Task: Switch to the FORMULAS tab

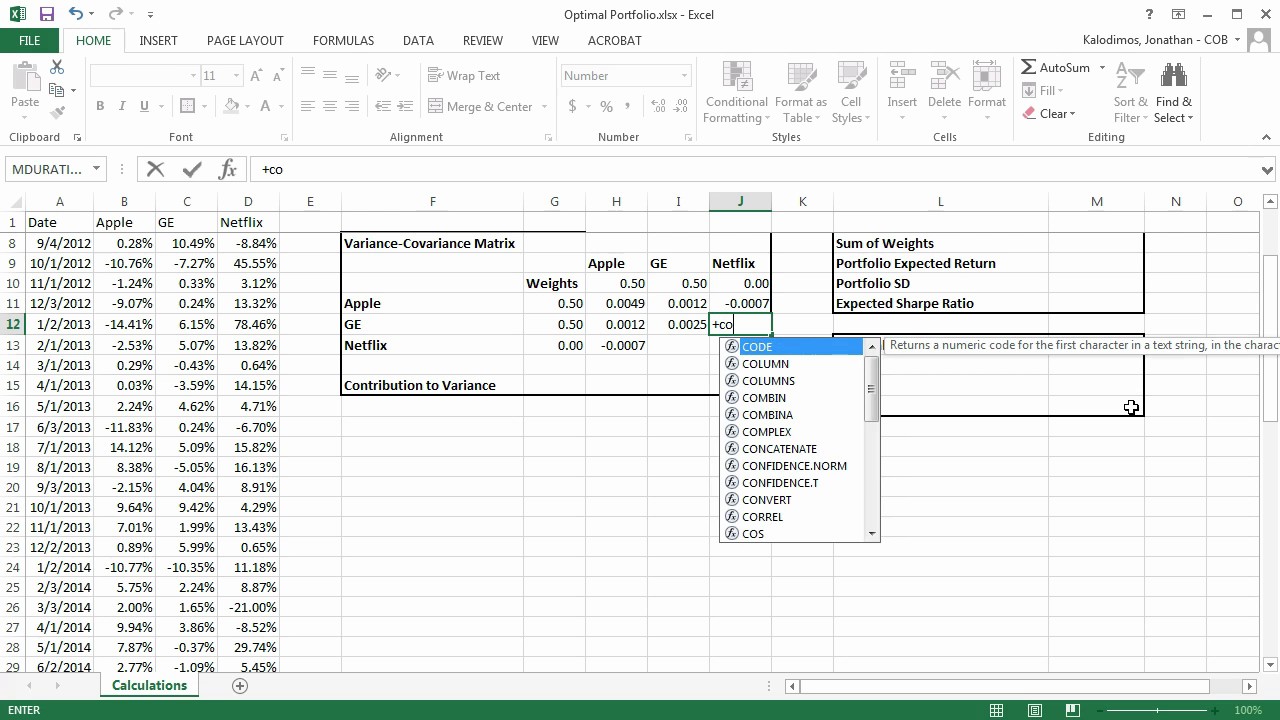Action: [343, 40]
